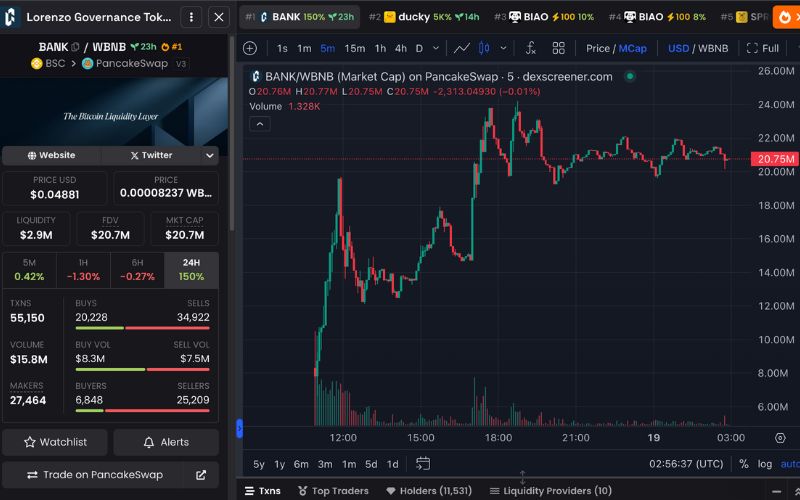This screenshot has height=500, width=800.
Task: Select the 4h timeframe
Action: (401, 48)
